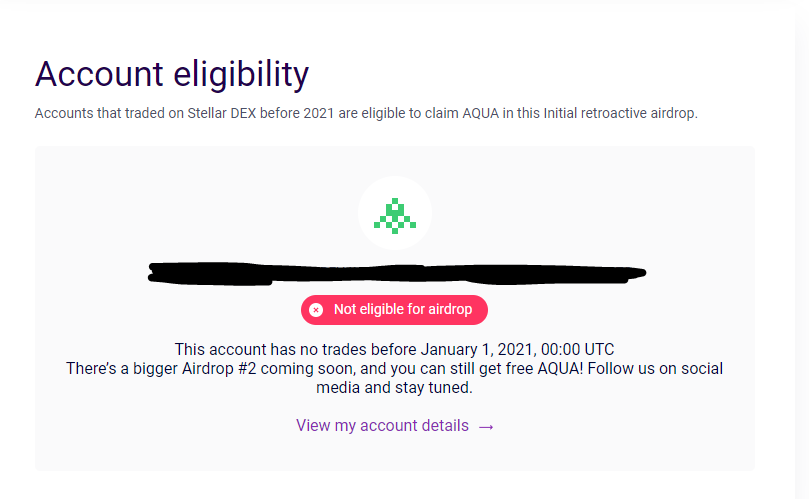Click the phrase Initial retroactive airdrop
Screen dimensions: 809x499
(x=620, y=113)
